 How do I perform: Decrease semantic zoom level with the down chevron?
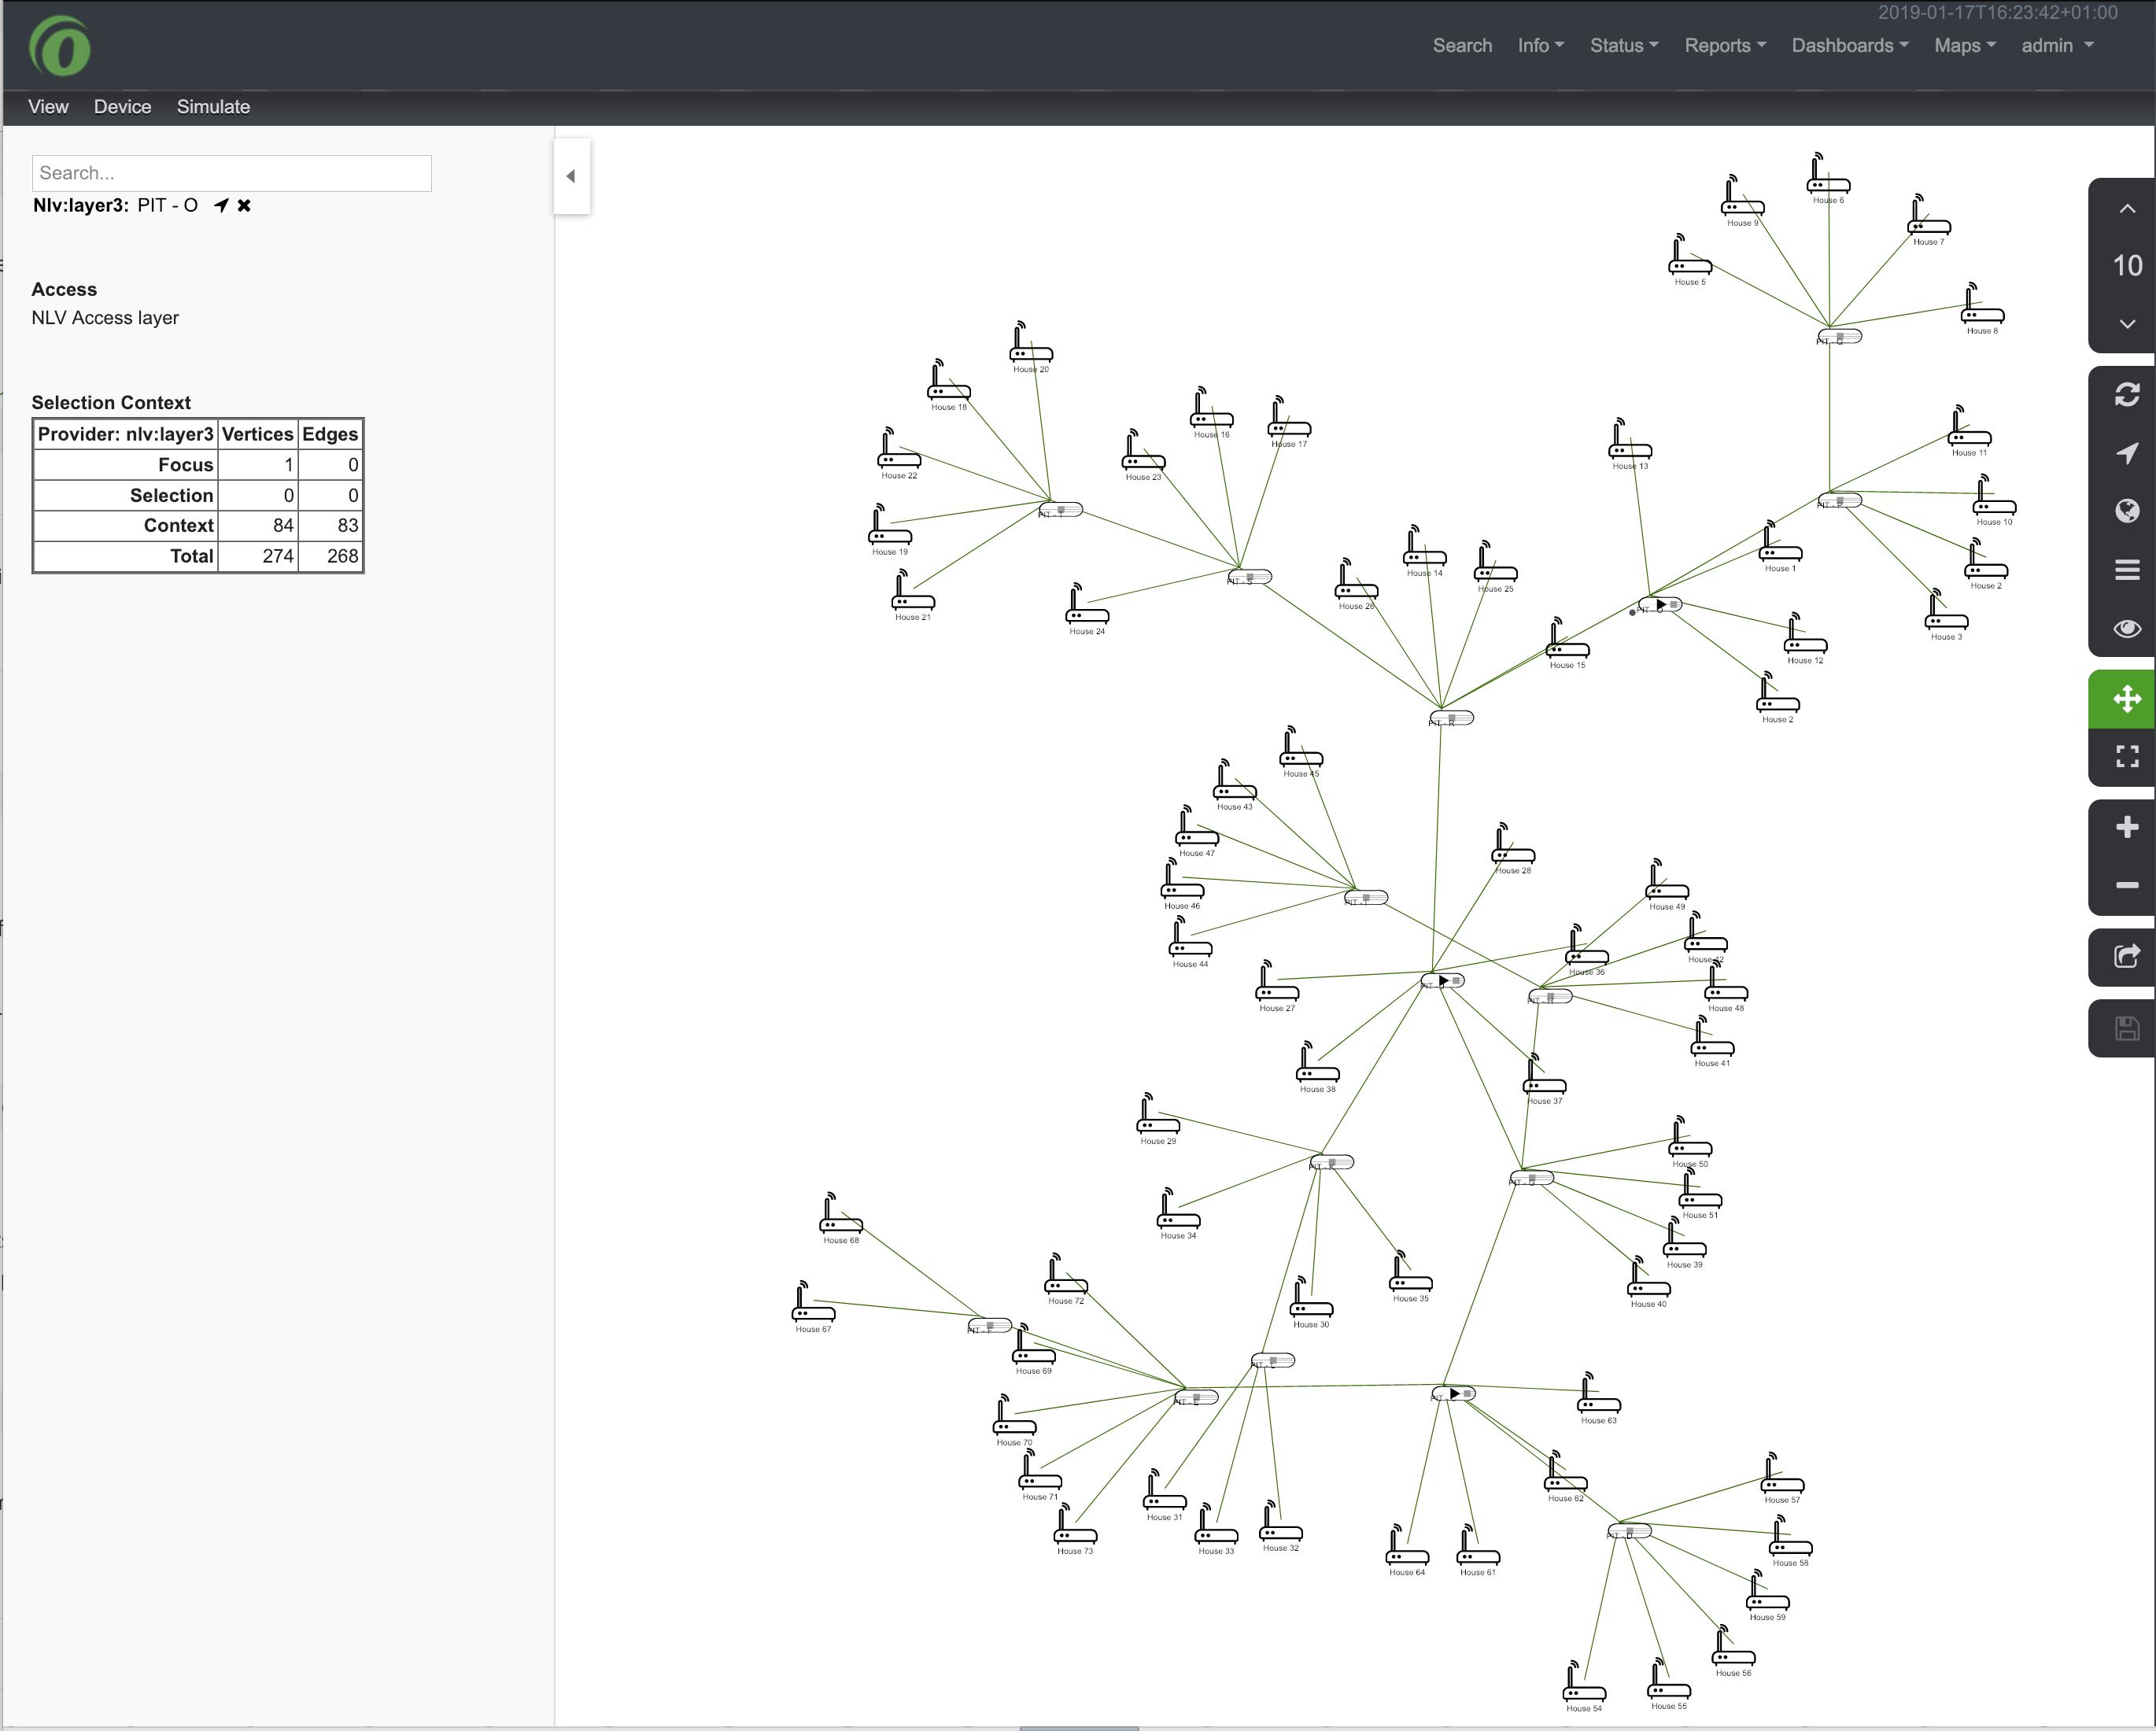click(2126, 325)
